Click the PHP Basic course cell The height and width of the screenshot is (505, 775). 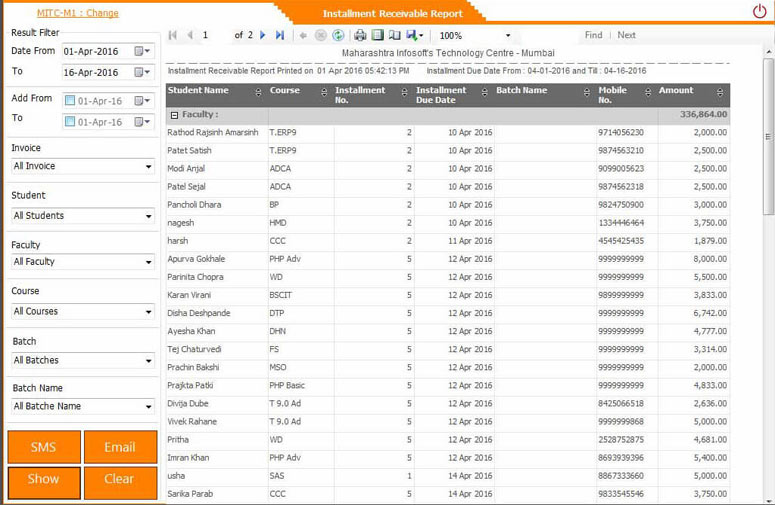point(287,385)
